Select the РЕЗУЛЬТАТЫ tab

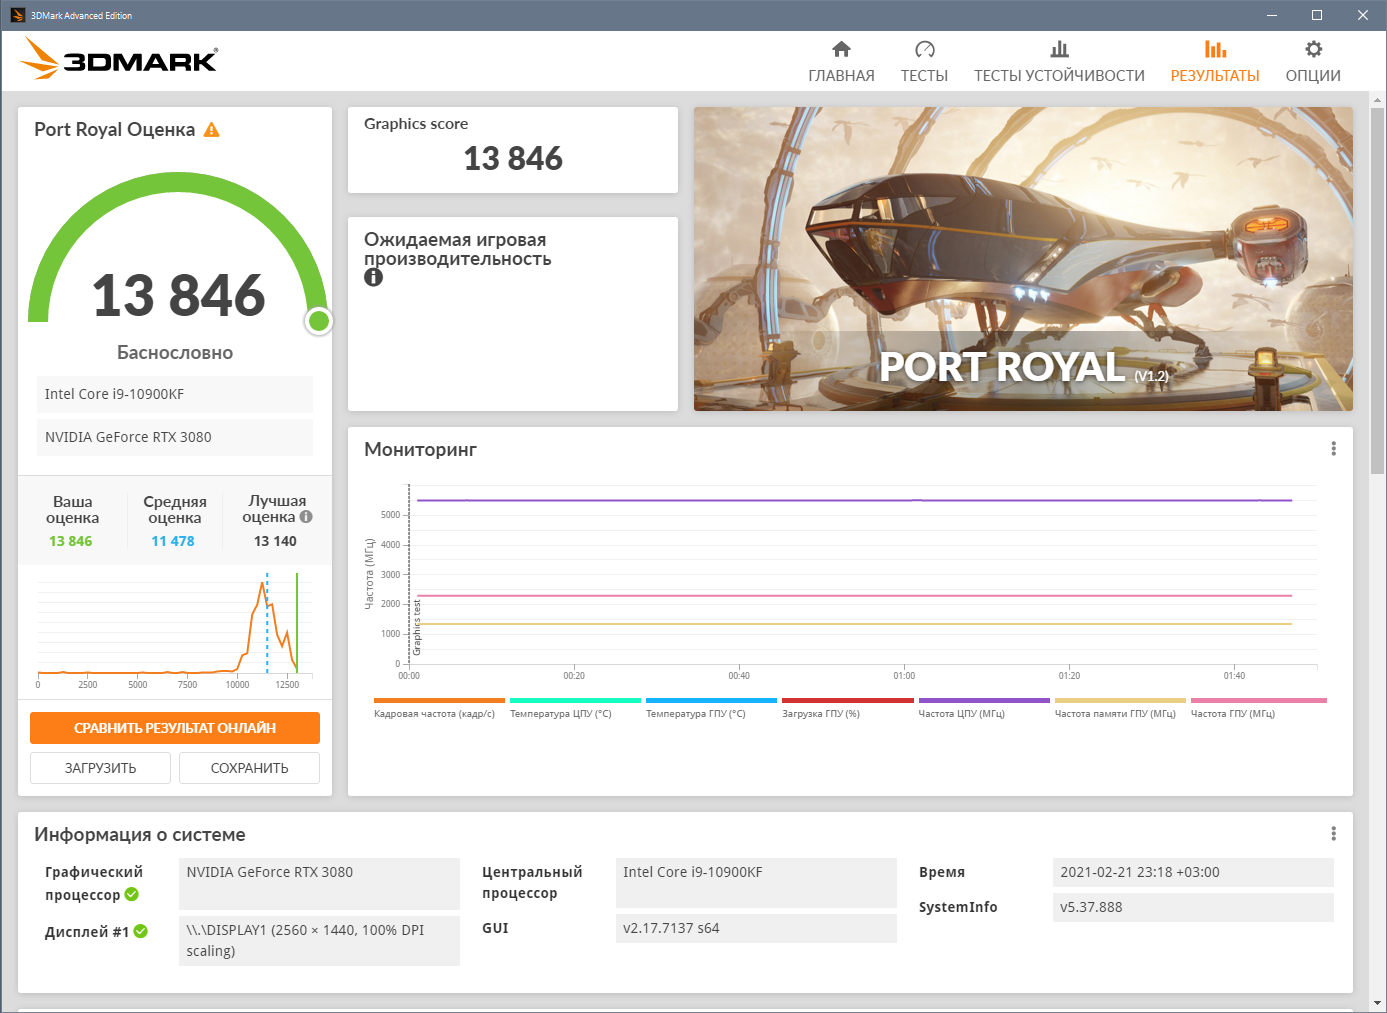[1215, 62]
